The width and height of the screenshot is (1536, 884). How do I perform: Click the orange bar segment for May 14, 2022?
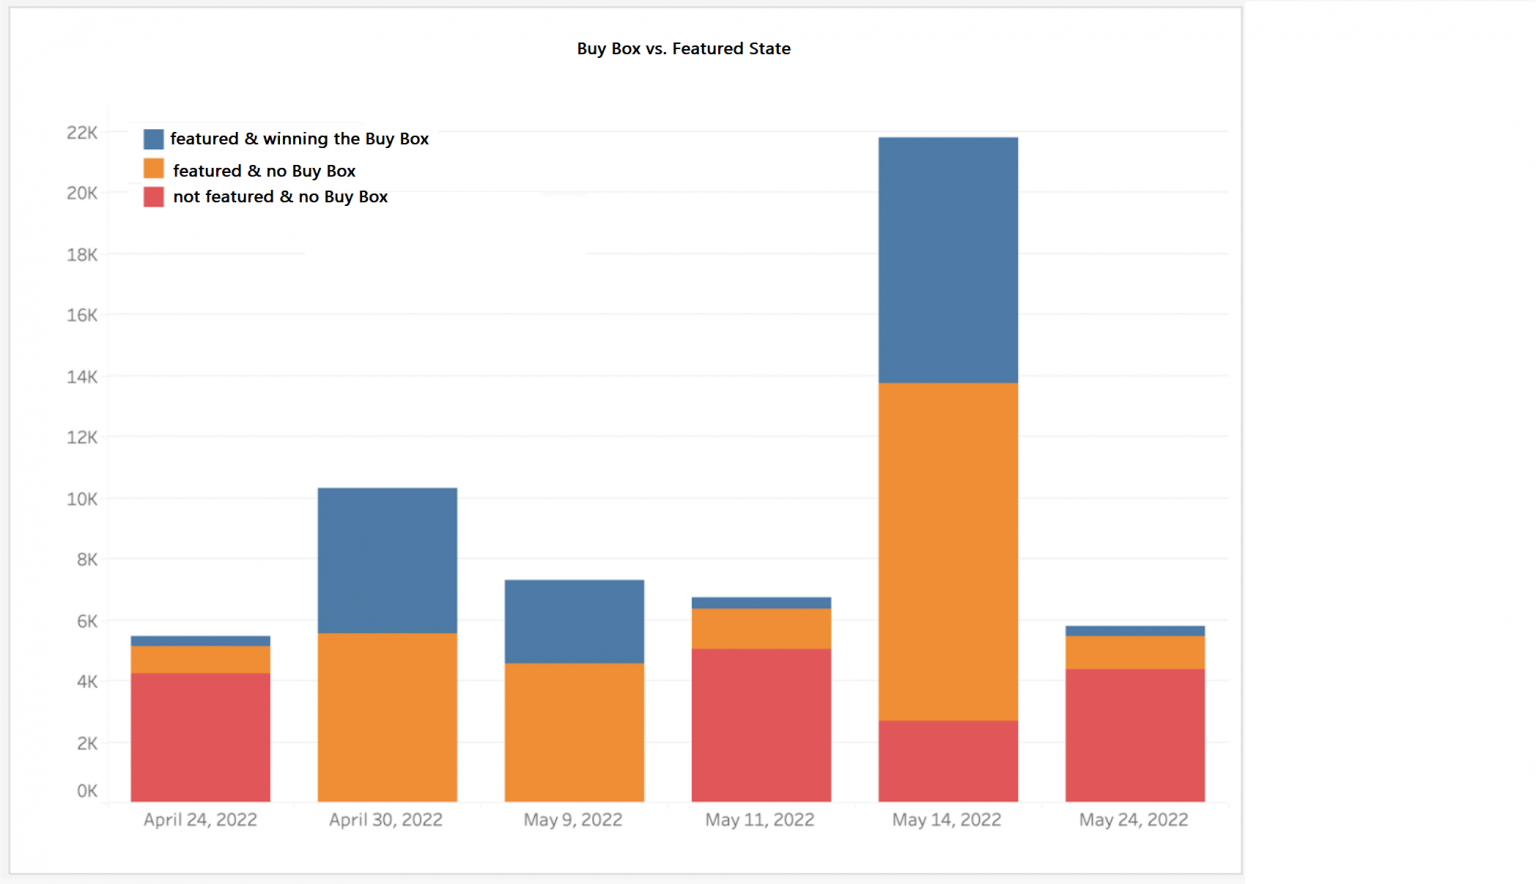click(948, 552)
